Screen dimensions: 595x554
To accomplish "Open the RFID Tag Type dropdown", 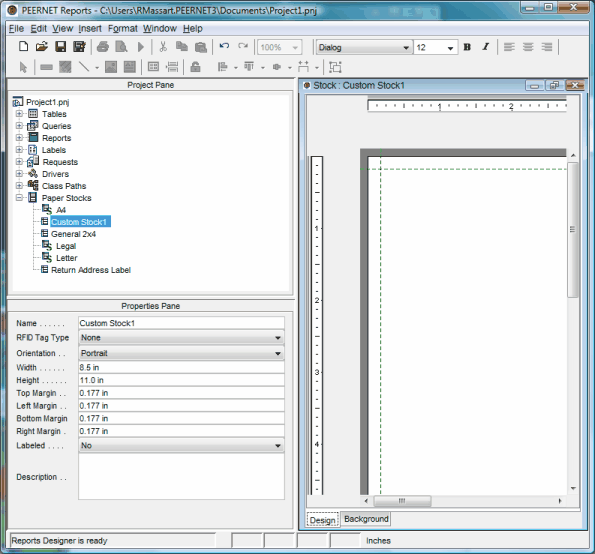I will pos(181,338).
